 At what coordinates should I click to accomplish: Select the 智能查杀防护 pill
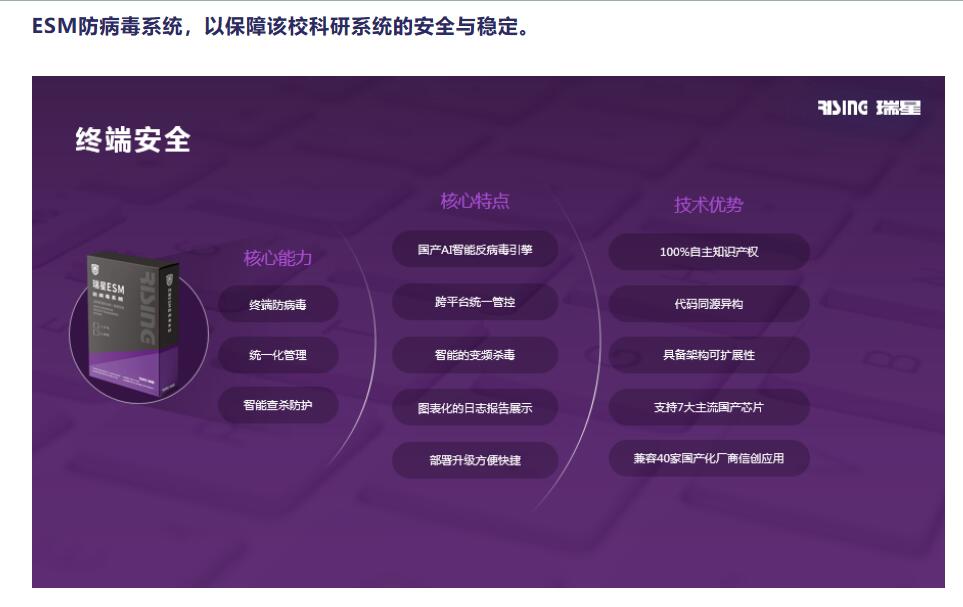tap(278, 405)
